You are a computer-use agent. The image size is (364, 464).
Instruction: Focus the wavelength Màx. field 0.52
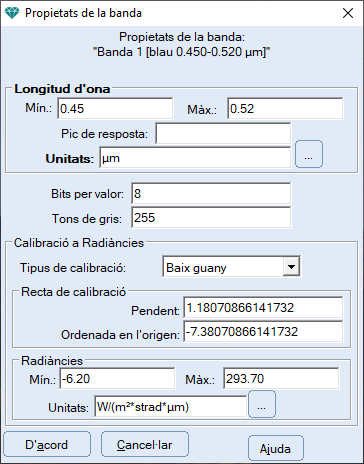pos(285,108)
